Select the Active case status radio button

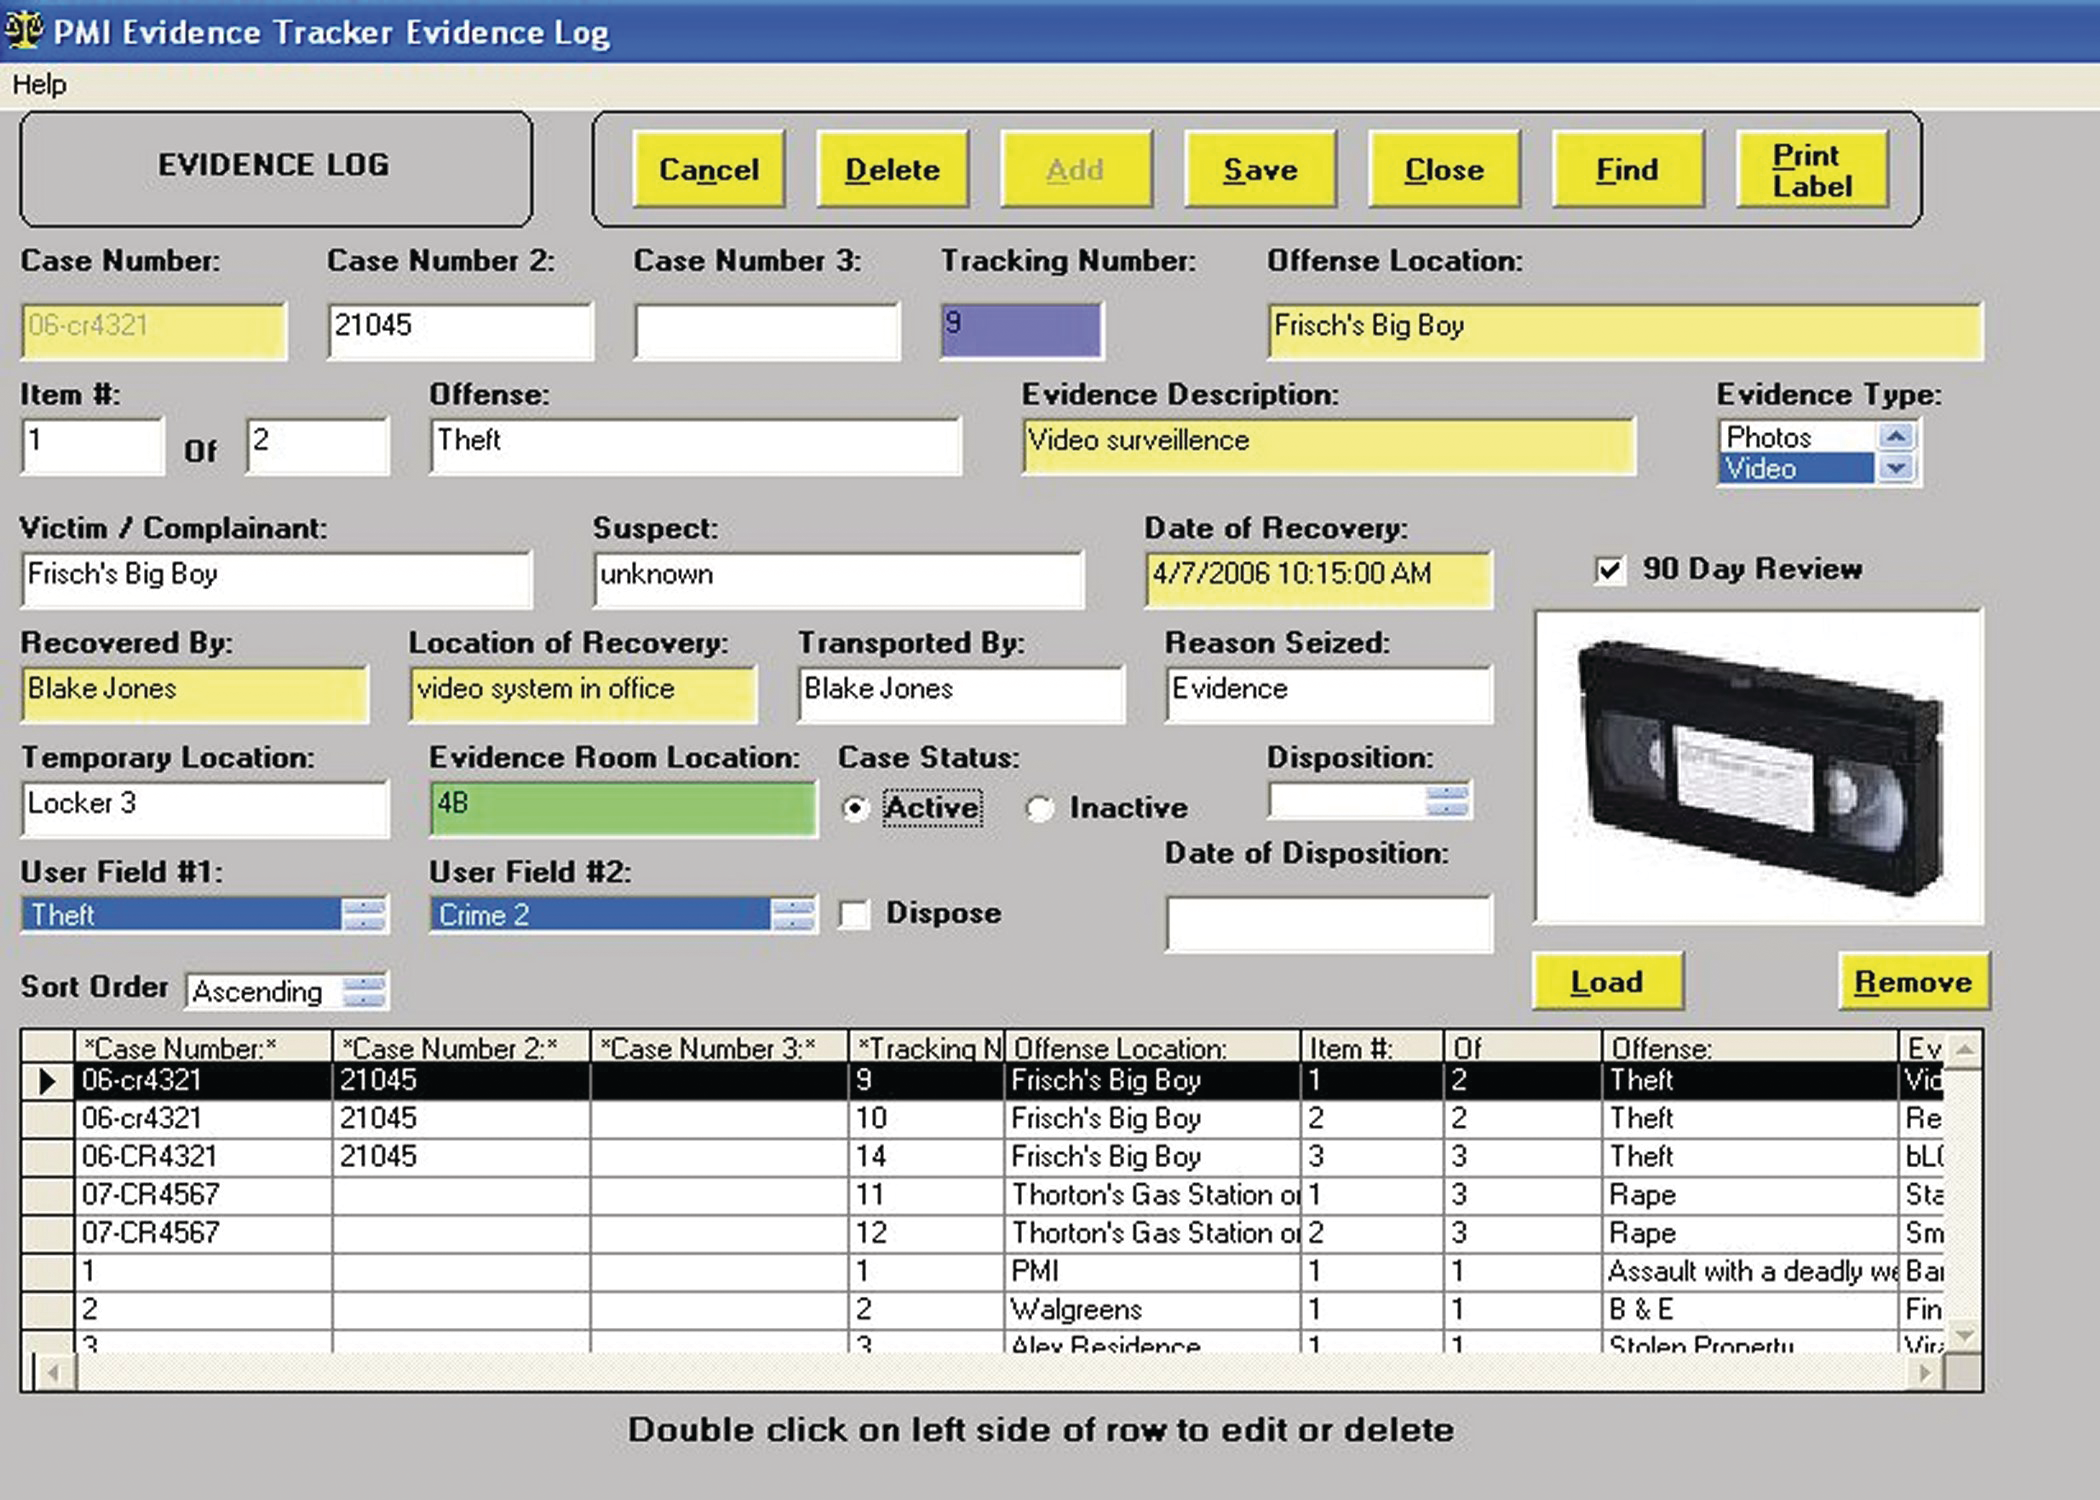855,807
